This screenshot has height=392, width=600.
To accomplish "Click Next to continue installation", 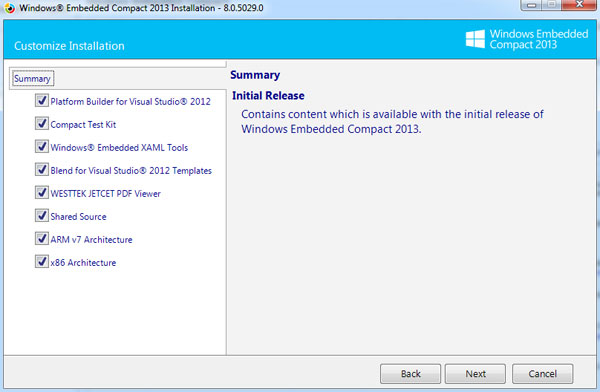I will coord(475,374).
